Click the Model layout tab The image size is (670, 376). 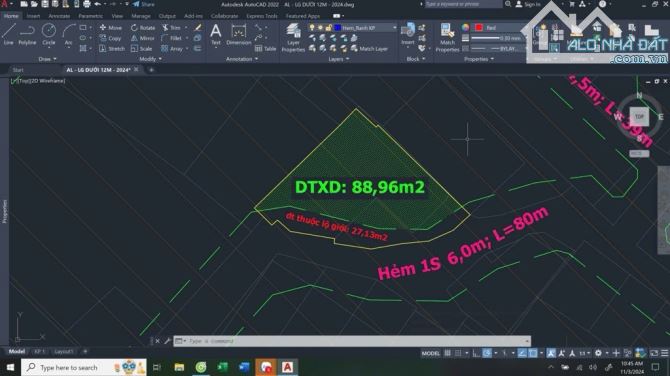click(17, 351)
